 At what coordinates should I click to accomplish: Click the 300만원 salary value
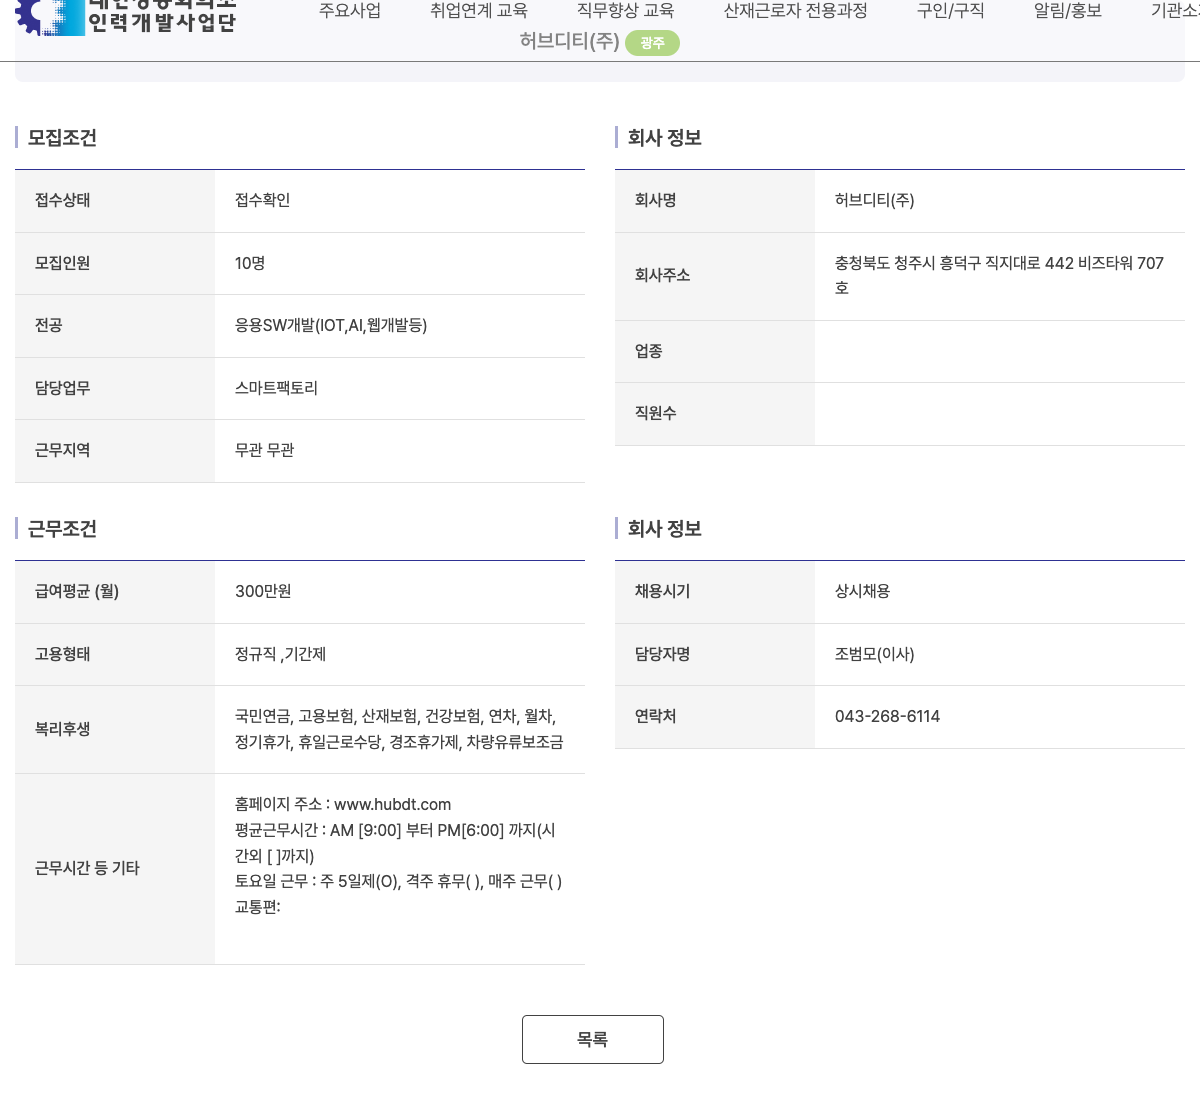coord(263,591)
